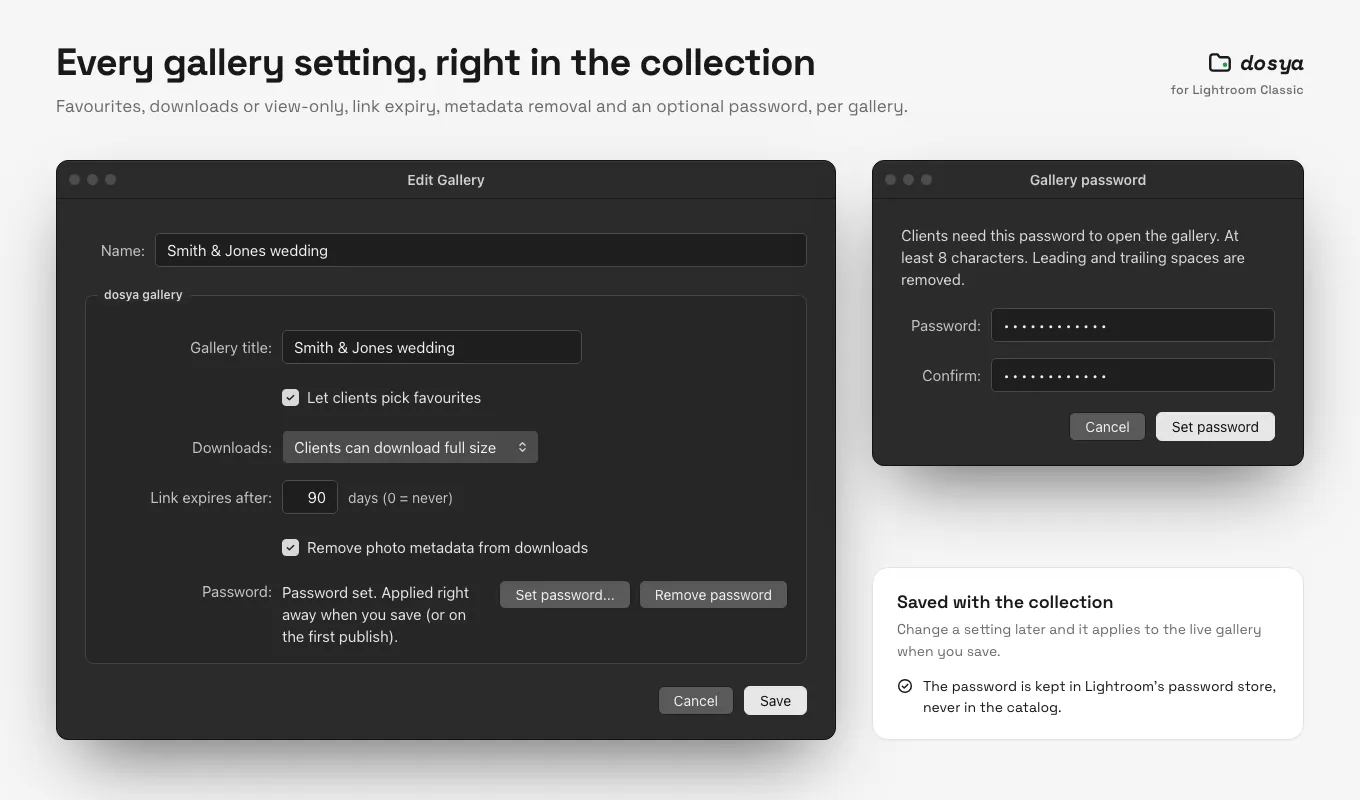Click the checkmark circle icon in Saved card

(905, 686)
